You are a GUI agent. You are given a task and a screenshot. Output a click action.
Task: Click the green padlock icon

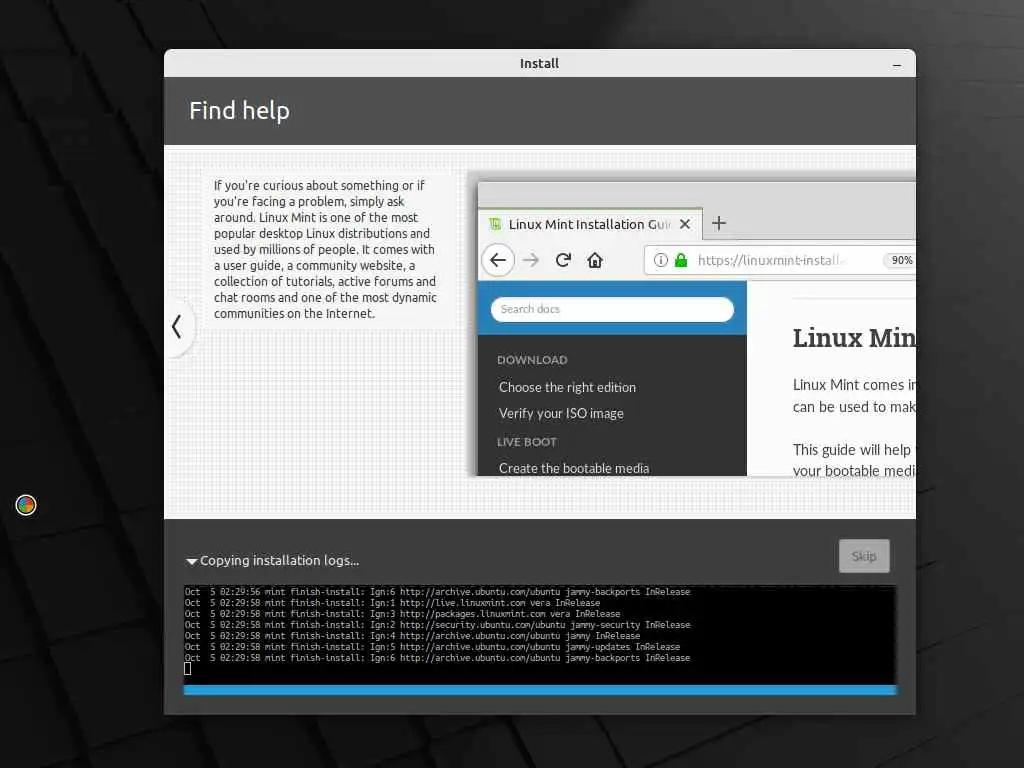pos(680,260)
